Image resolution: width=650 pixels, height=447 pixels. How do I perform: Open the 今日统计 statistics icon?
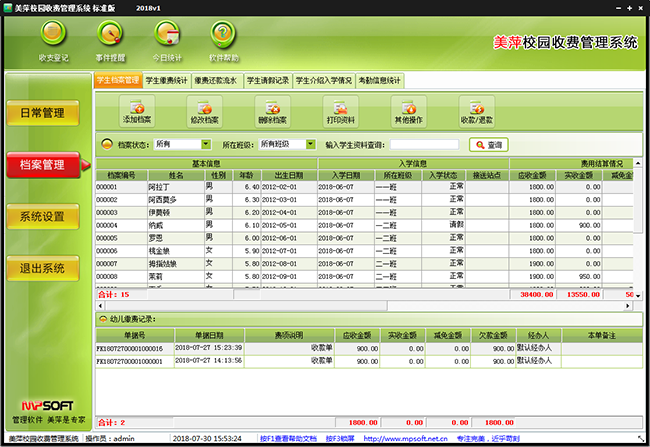170,36
